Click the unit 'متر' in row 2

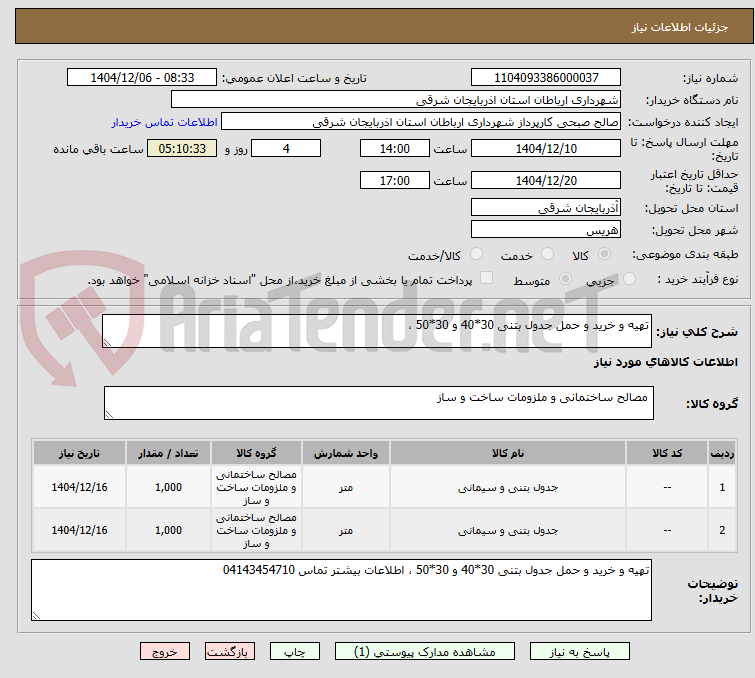click(346, 530)
